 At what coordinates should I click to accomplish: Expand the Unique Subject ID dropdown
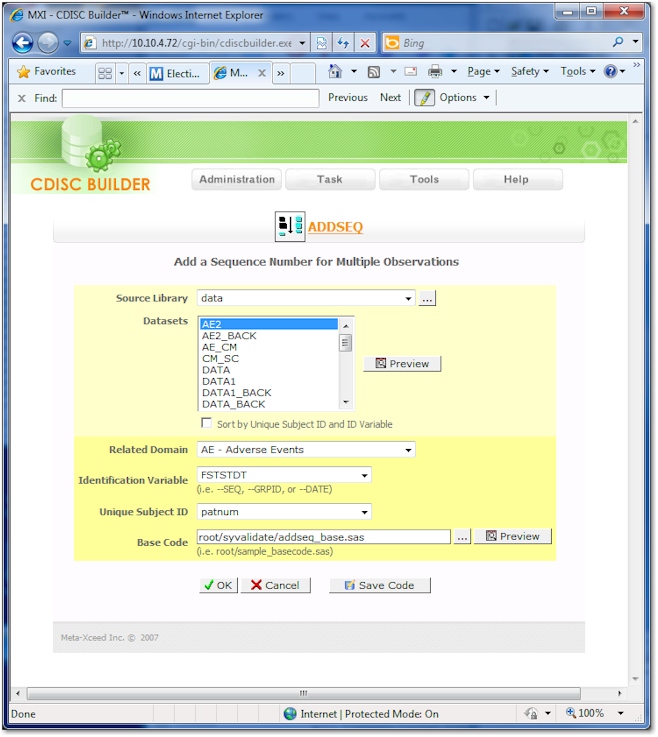click(x=364, y=512)
